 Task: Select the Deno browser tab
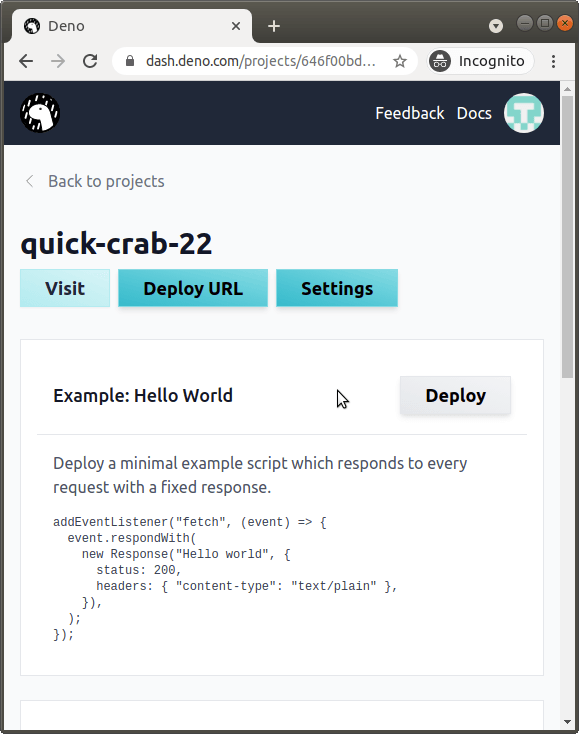132,26
